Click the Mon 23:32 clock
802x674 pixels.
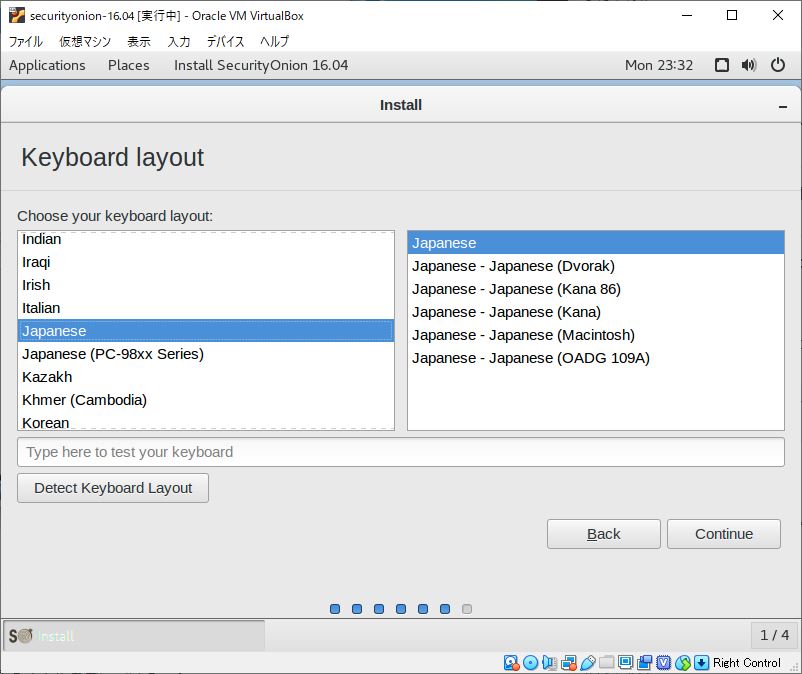(659, 65)
